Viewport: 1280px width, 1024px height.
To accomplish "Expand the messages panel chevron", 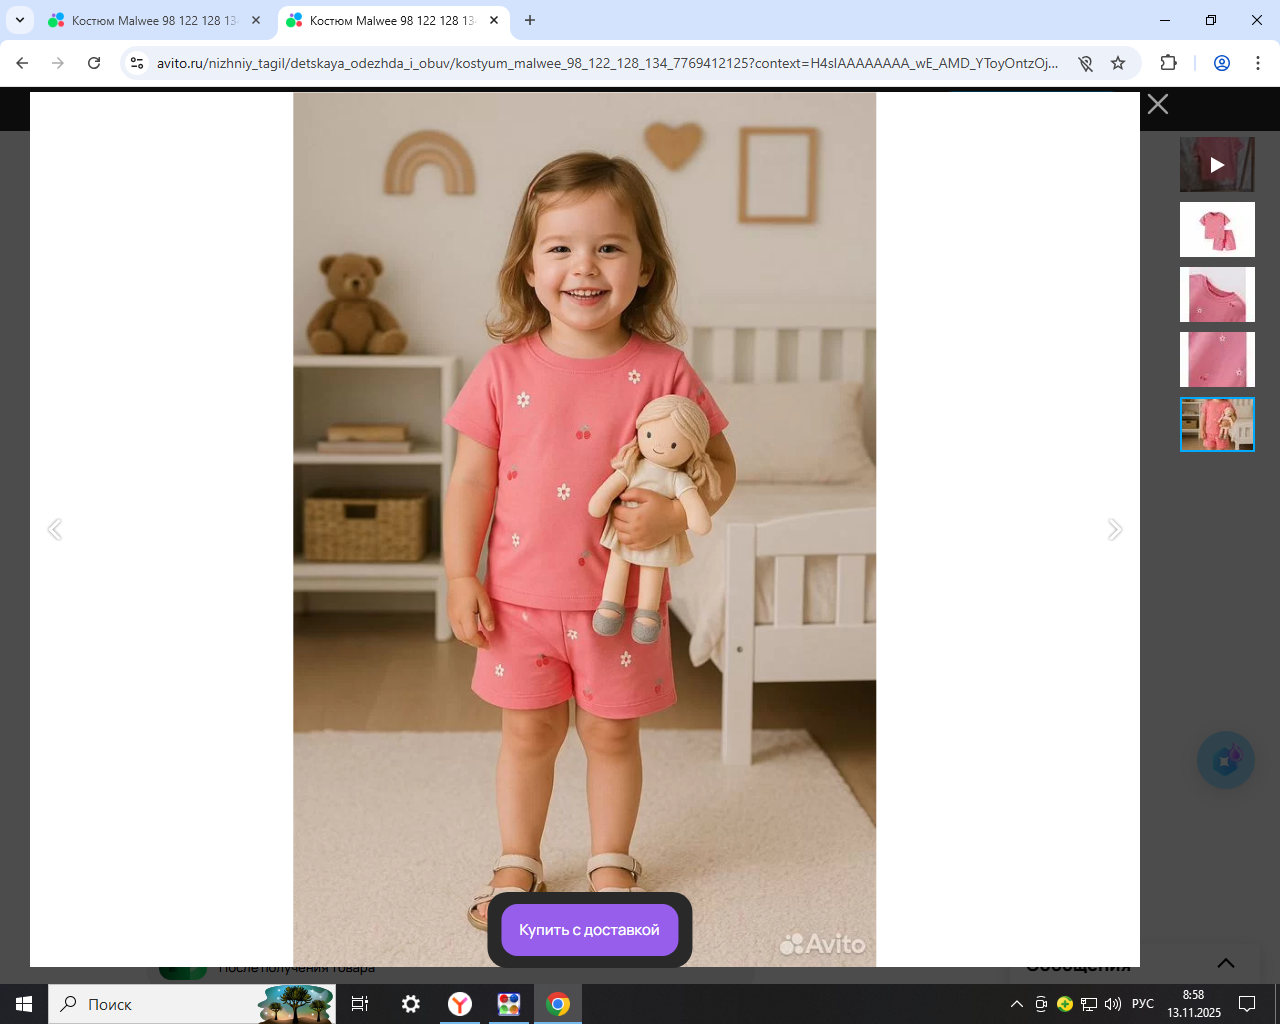I will (1226, 963).
